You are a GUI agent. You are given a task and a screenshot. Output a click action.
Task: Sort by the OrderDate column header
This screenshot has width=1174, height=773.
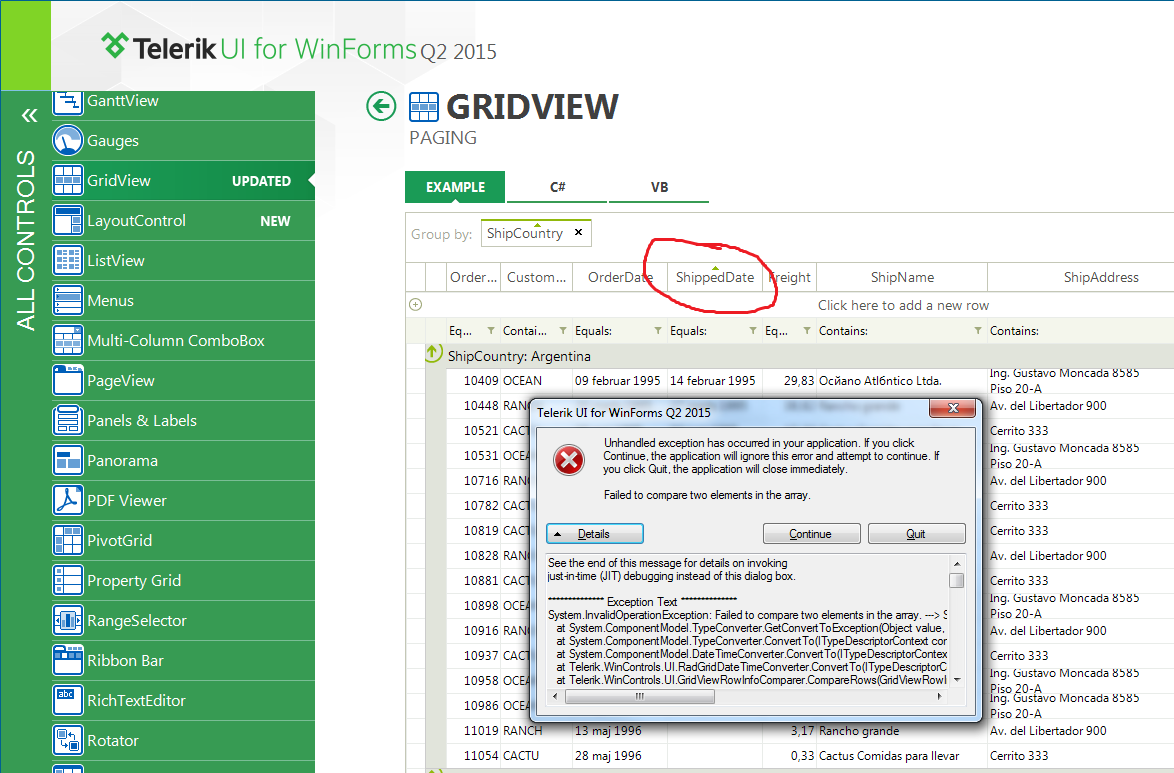click(620, 277)
